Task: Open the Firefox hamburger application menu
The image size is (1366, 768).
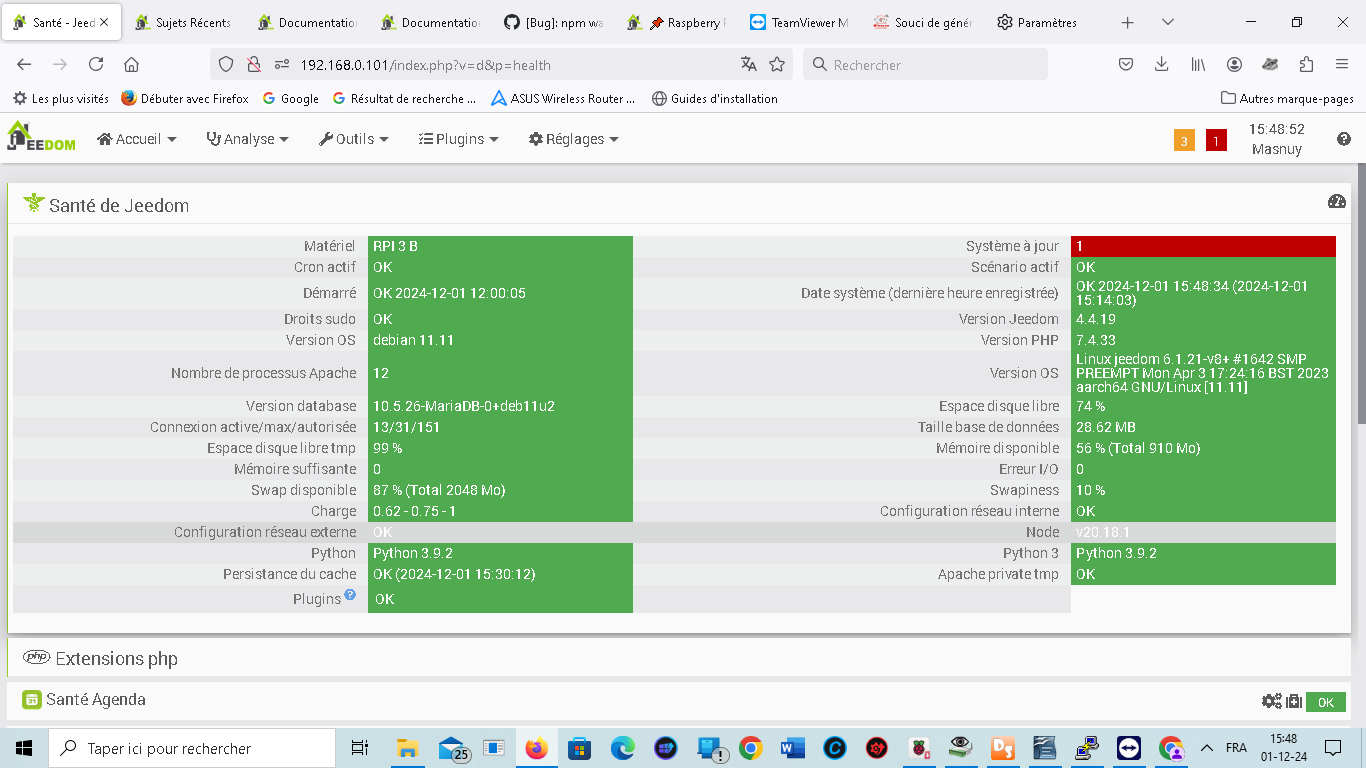Action: pyautogui.click(x=1342, y=65)
